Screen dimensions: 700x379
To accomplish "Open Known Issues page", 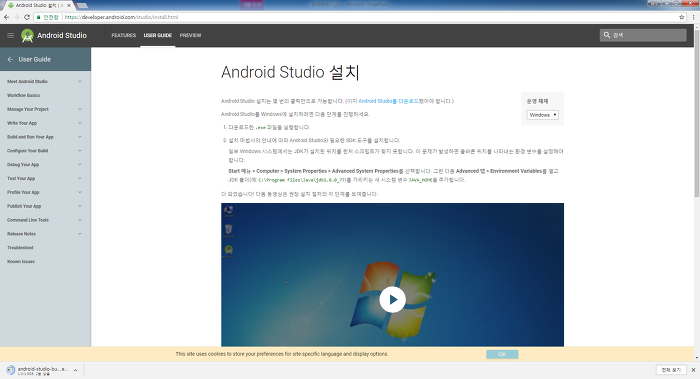I will coord(21,261).
